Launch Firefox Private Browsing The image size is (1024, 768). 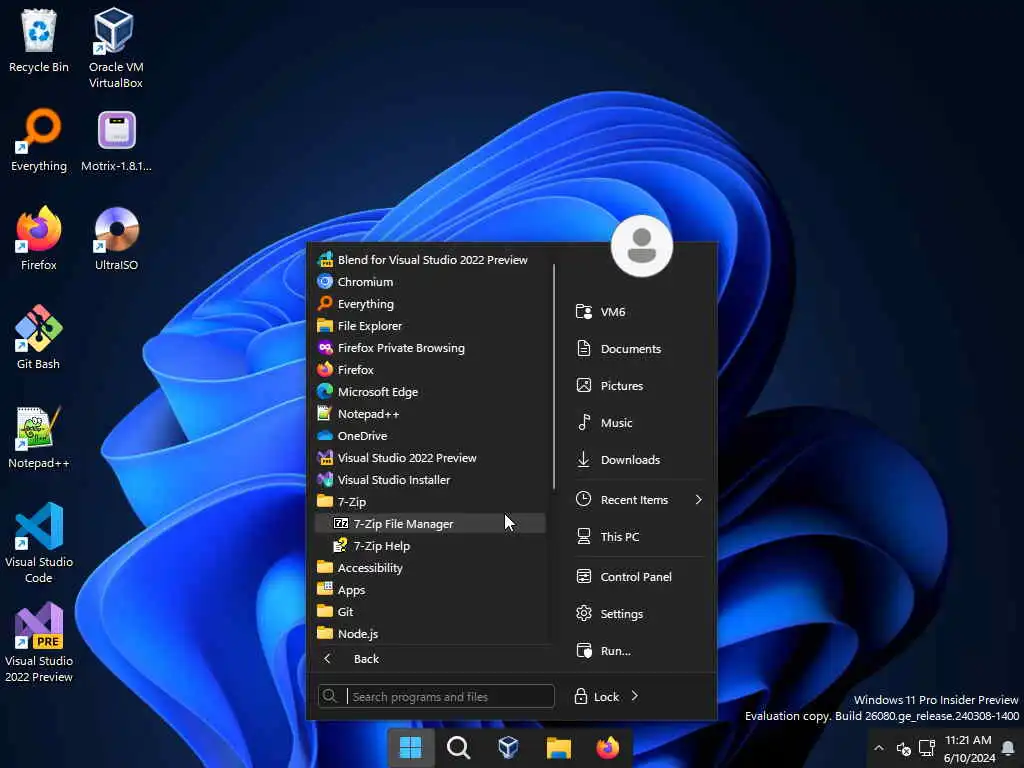pyautogui.click(x=430, y=348)
